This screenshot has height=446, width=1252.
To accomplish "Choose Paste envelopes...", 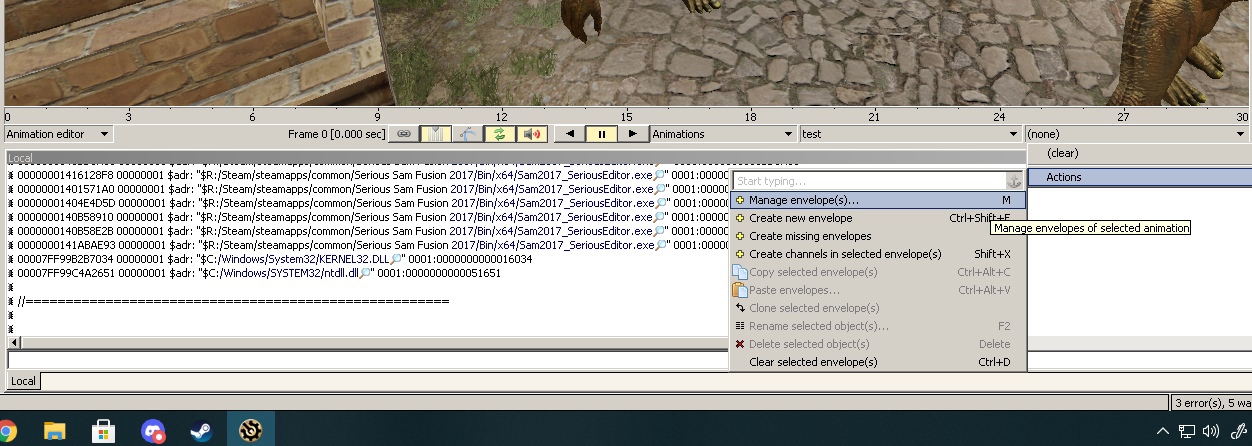I will coord(878,290).
